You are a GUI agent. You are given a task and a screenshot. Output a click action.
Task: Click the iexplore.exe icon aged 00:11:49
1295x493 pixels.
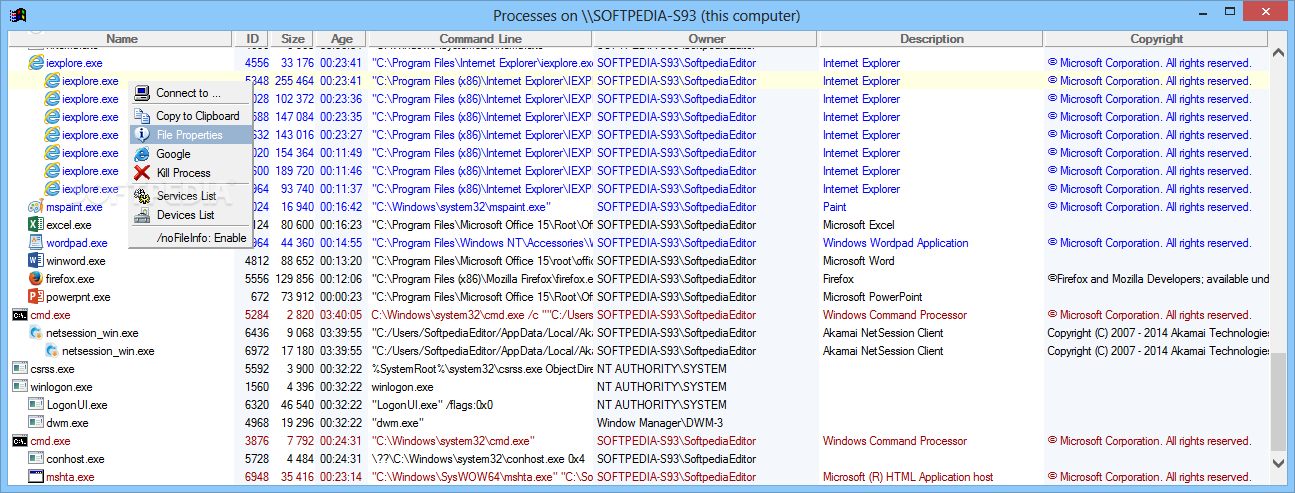click(x=52, y=153)
